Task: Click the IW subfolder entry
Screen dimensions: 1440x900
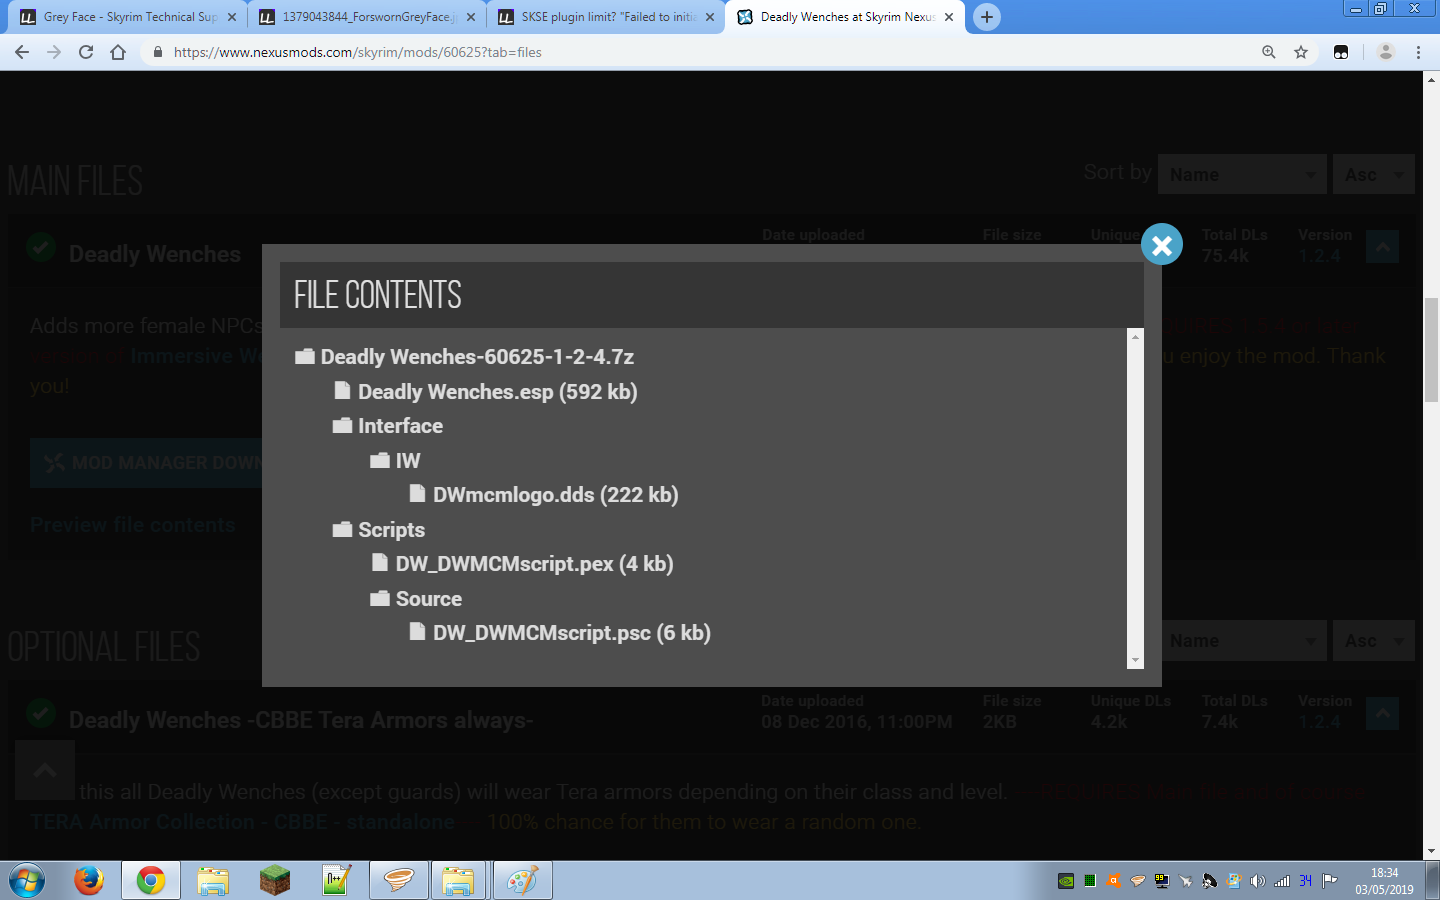Action: pos(396,460)
